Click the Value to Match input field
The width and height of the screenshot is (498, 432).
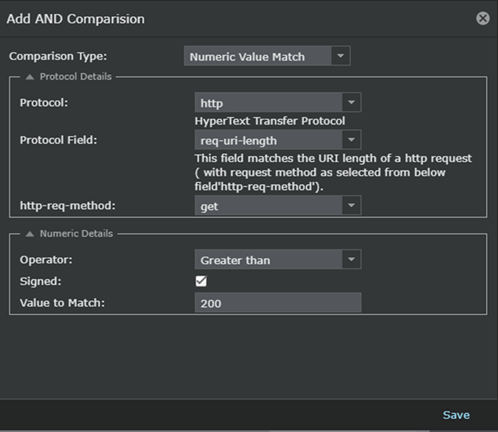coord(278,303)
